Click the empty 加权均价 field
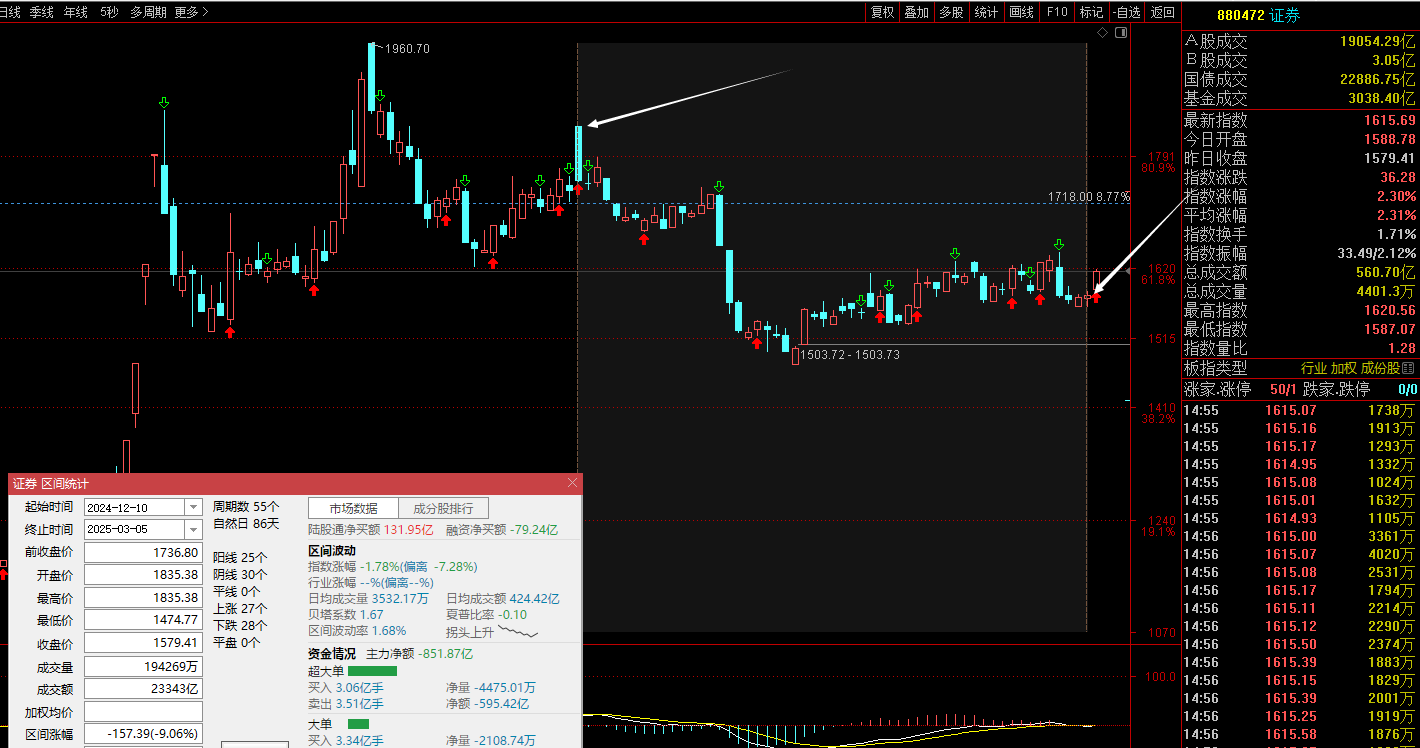The width and height of the screenshot is (1420, 748). click(x=143, y=712)
